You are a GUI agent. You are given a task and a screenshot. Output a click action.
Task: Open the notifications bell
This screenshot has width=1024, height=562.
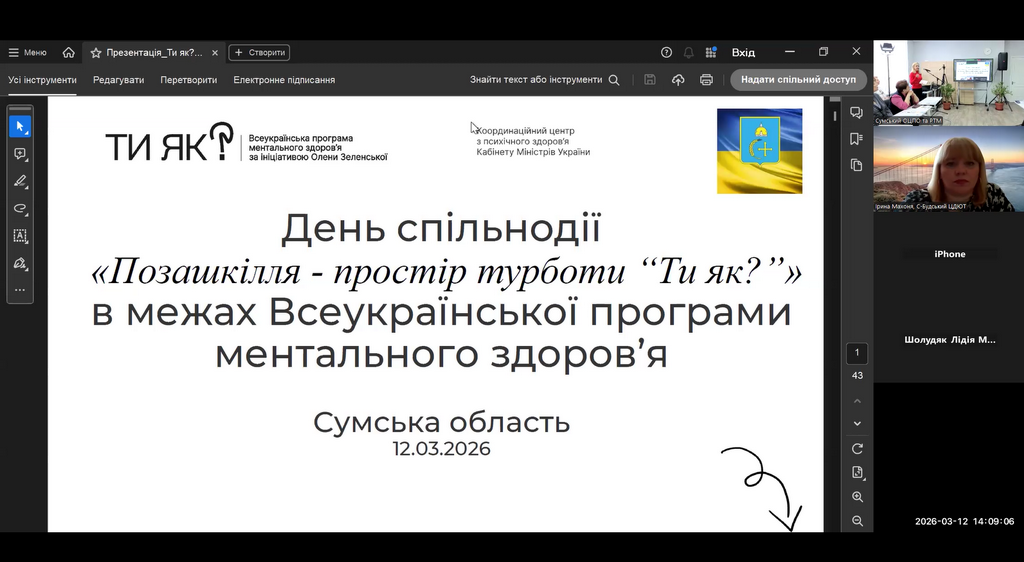pyautogui.click(x=688, y=52)
